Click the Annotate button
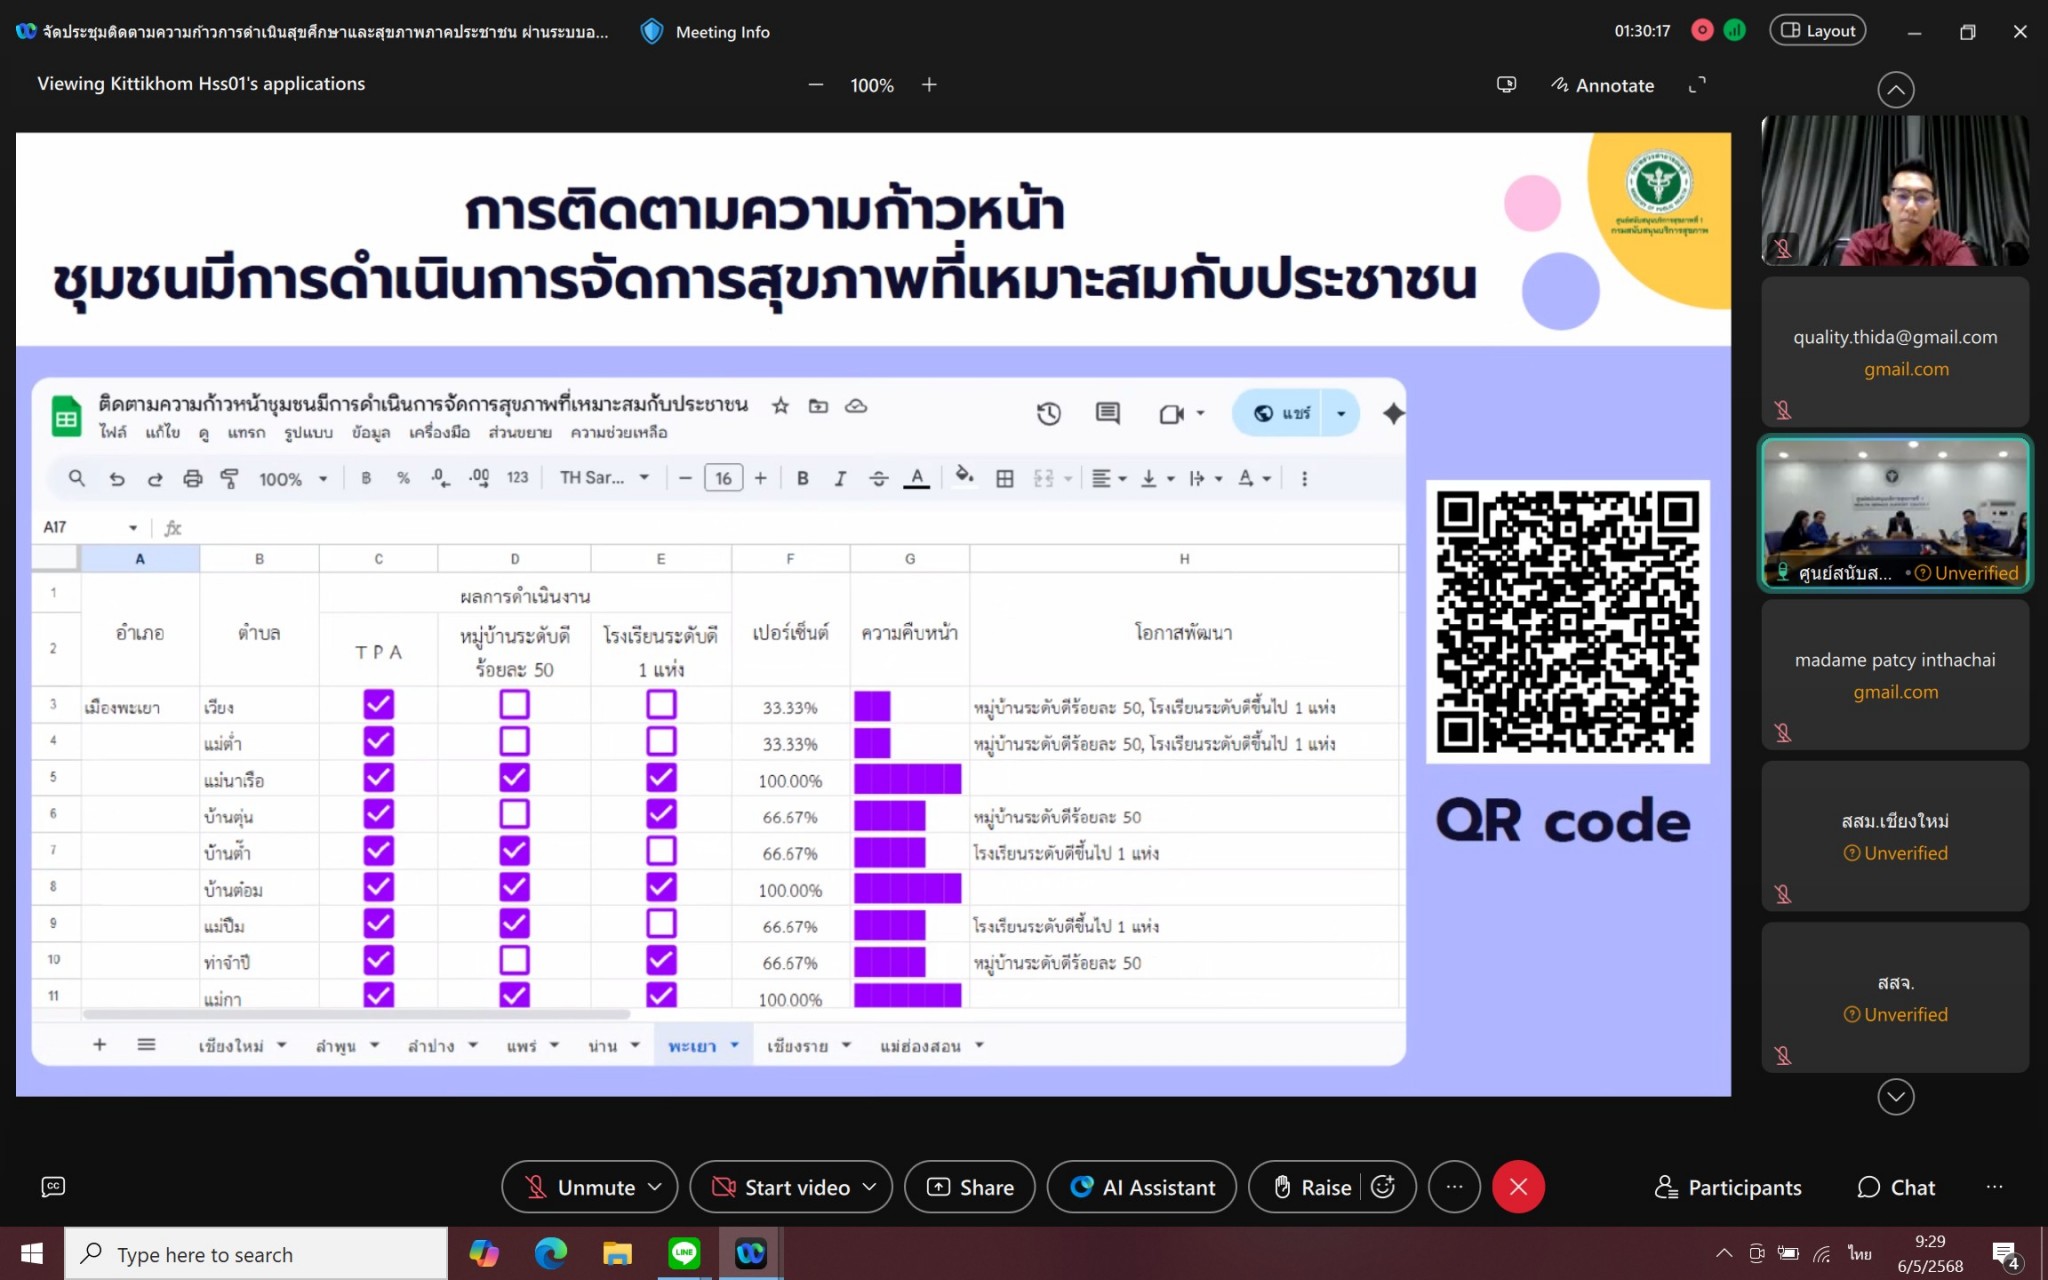2048x1280 pixels. 1602,85
